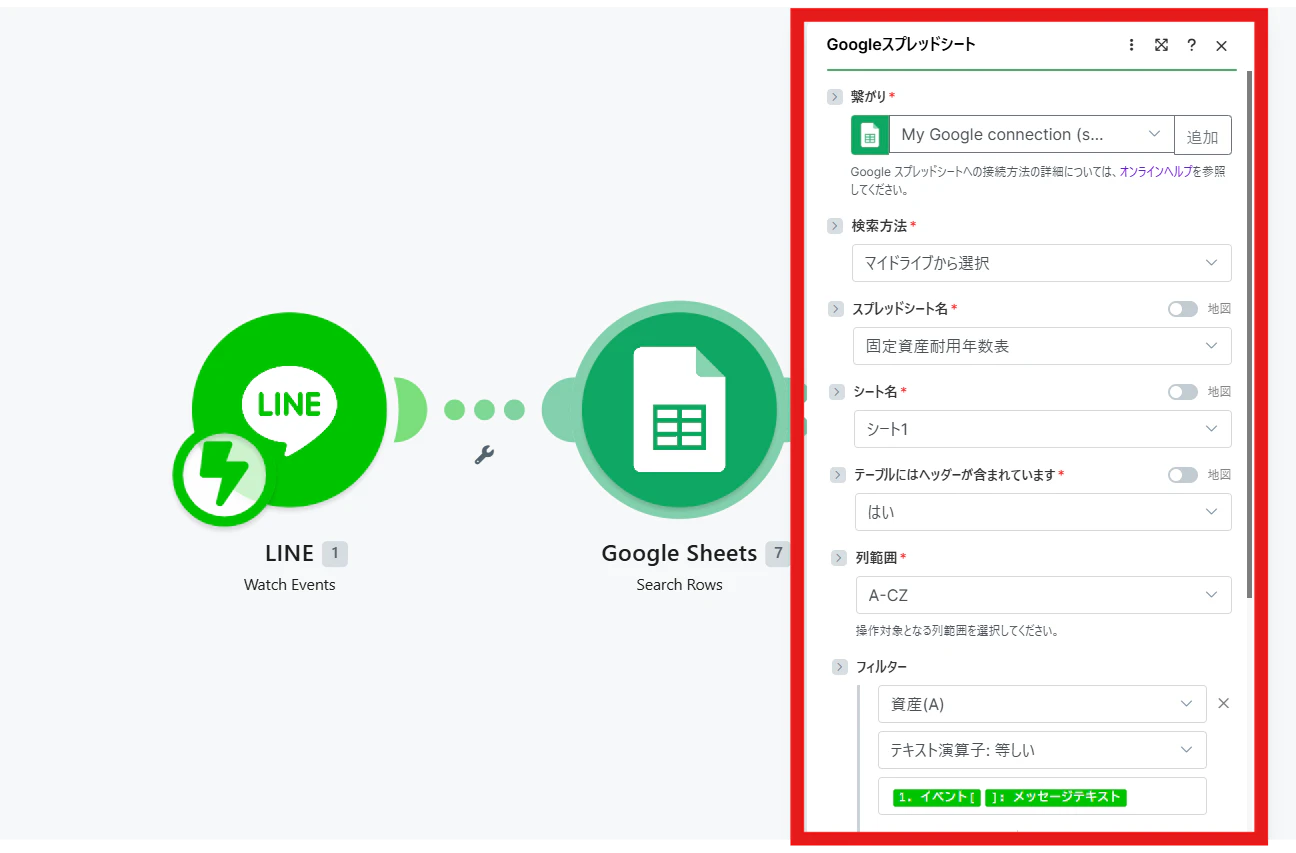This screenshot has width=1296, height=853.
Task: Open help with the question mark icon
Action: pos(1191,45)
